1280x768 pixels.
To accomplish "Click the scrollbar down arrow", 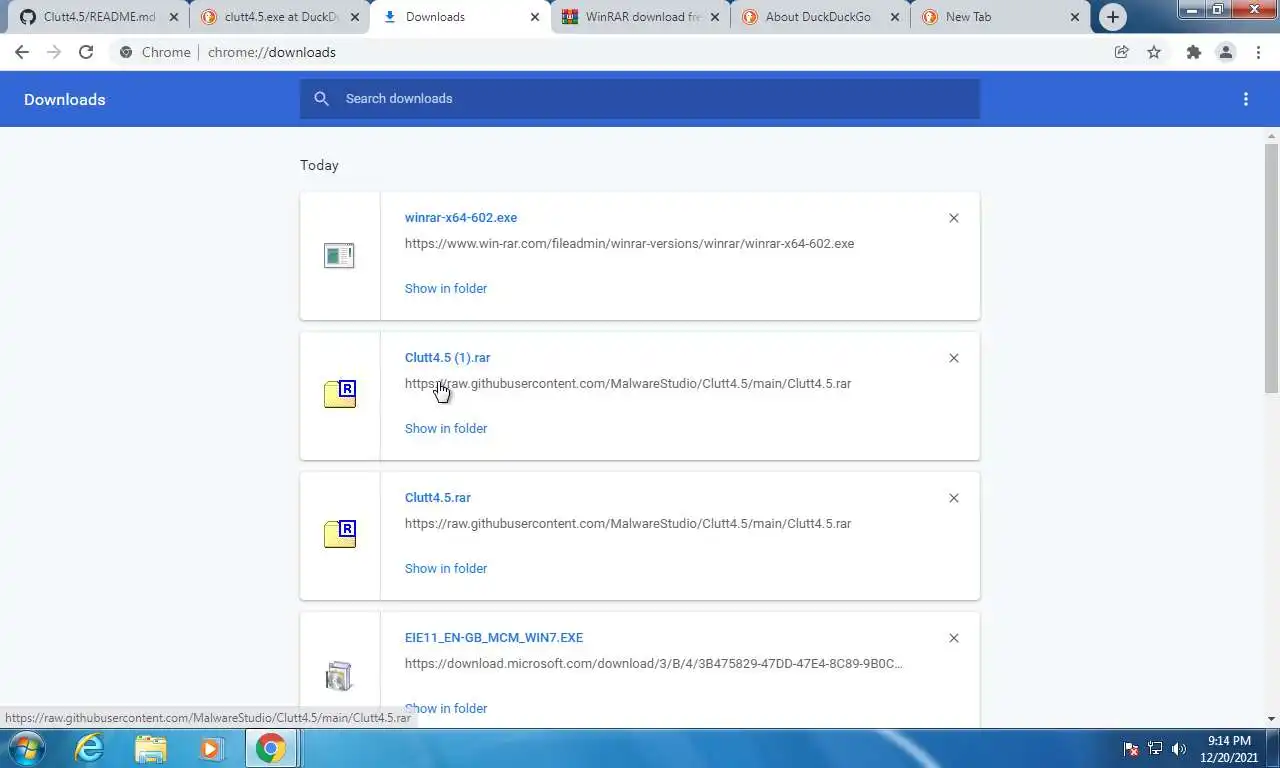I will pyautogui.click(x=1271, y=718).
